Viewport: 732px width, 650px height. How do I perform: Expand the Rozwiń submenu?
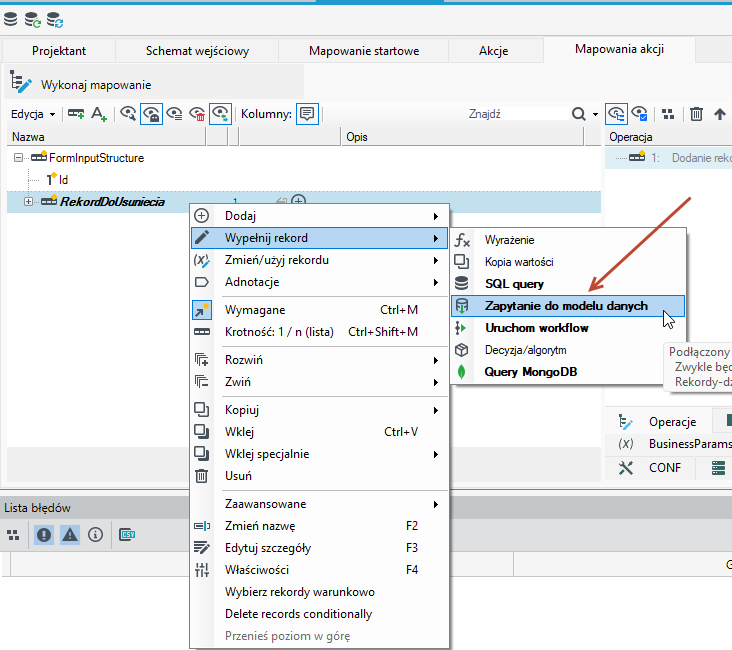[319, 360]
